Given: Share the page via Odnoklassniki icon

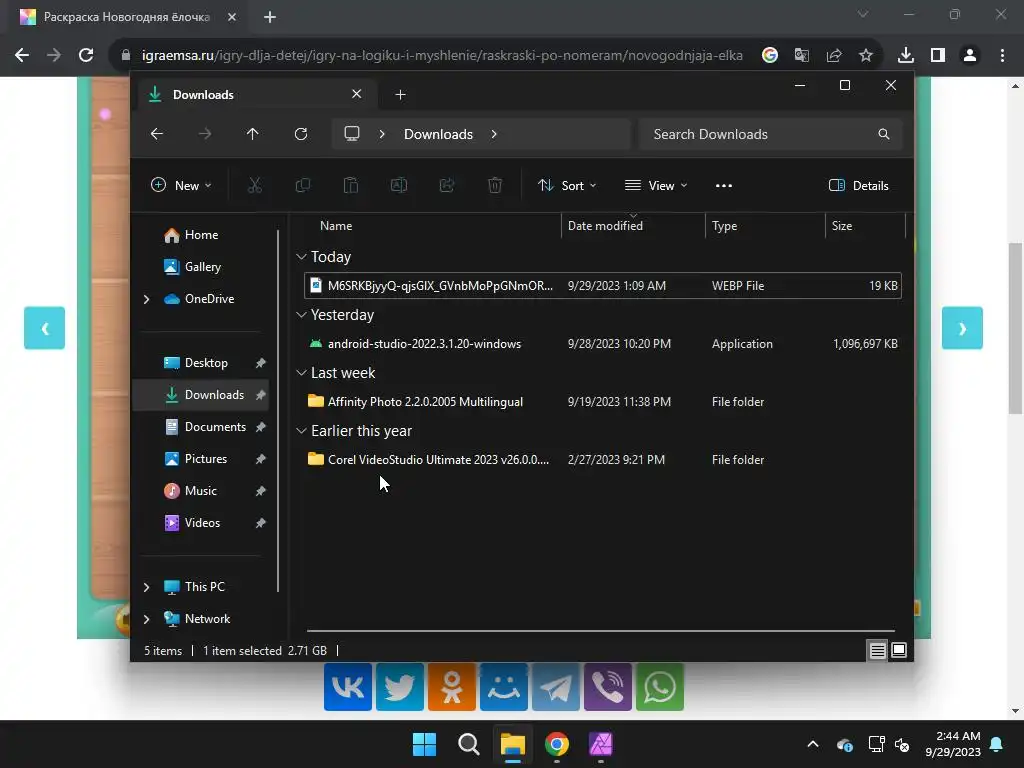Looking at the screenshot, I should click(452, 687).
